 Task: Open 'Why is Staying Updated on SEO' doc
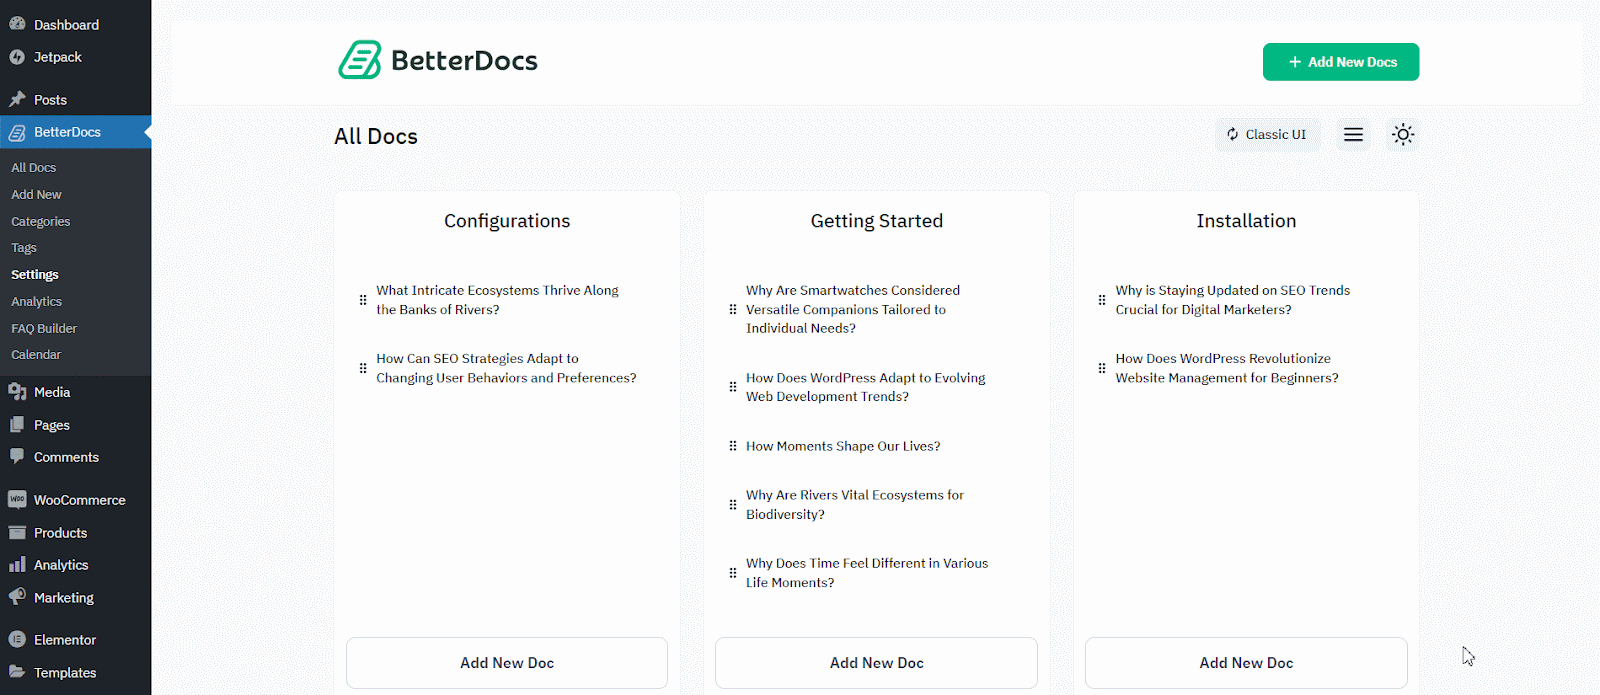(x=1233, y=300)
